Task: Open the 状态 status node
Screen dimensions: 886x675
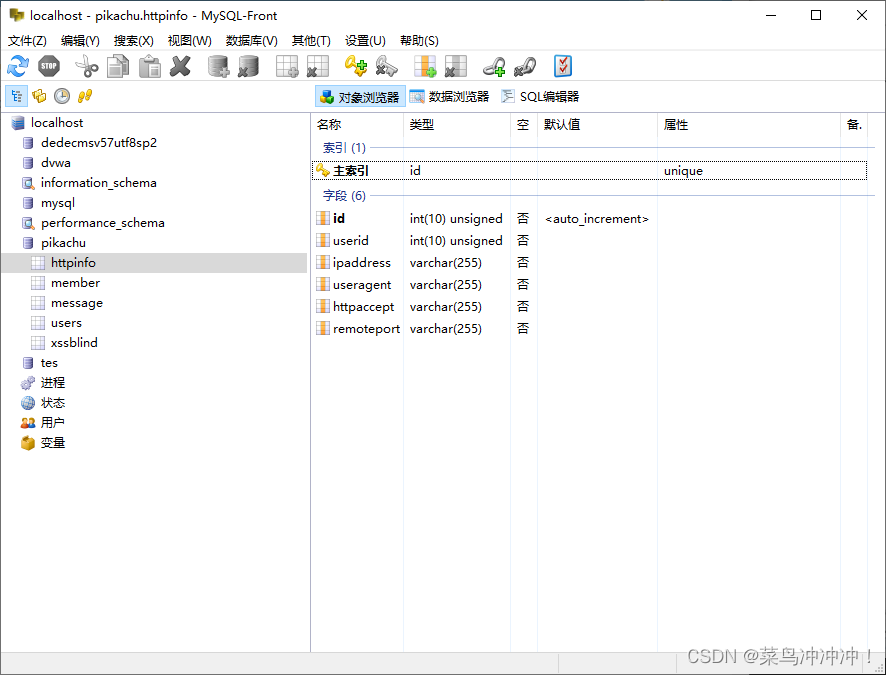Action: point(53,403)
